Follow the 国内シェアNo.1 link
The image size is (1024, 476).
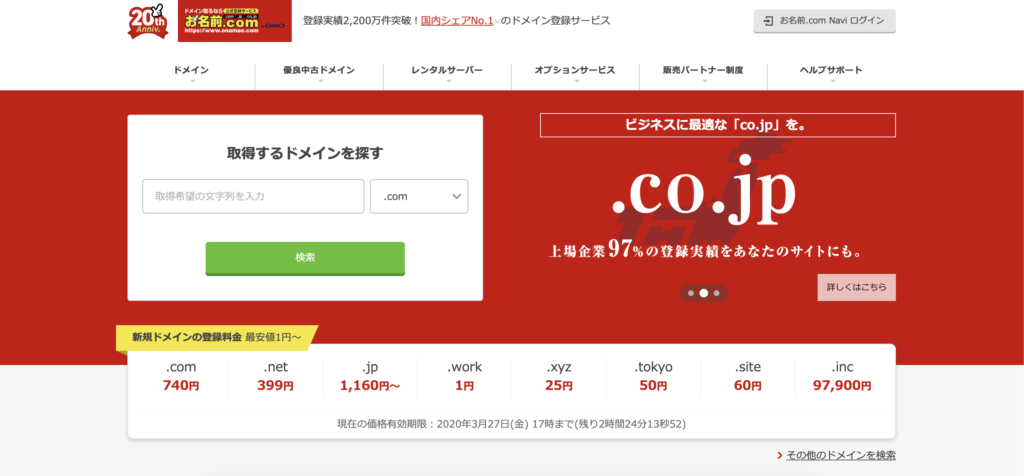(457, 20)
